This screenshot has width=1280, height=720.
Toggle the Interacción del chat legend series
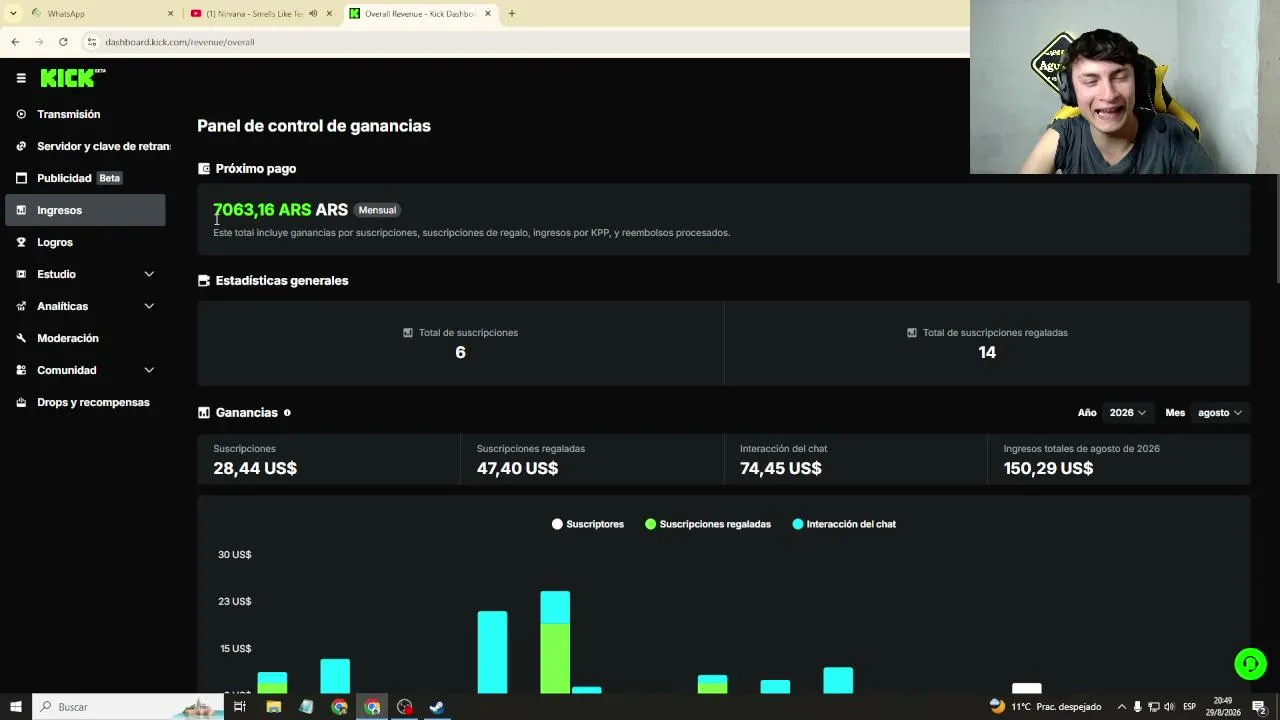(844, 524)
